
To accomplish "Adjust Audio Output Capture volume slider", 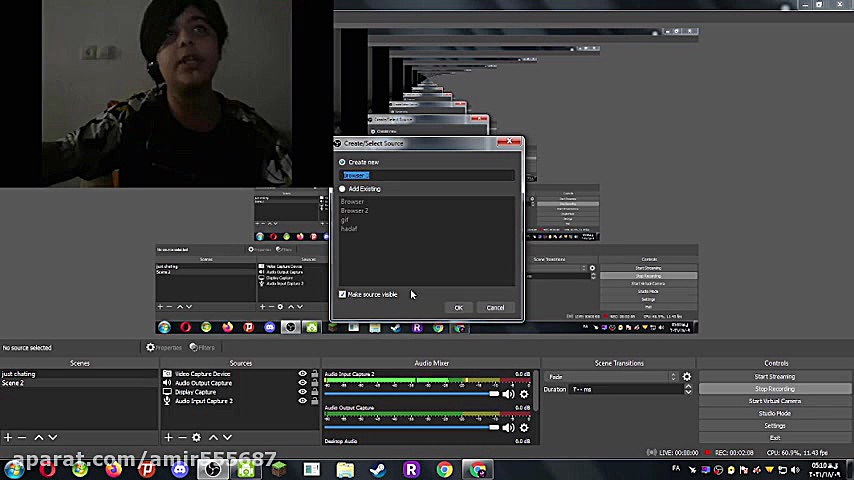I will (412, 427).
